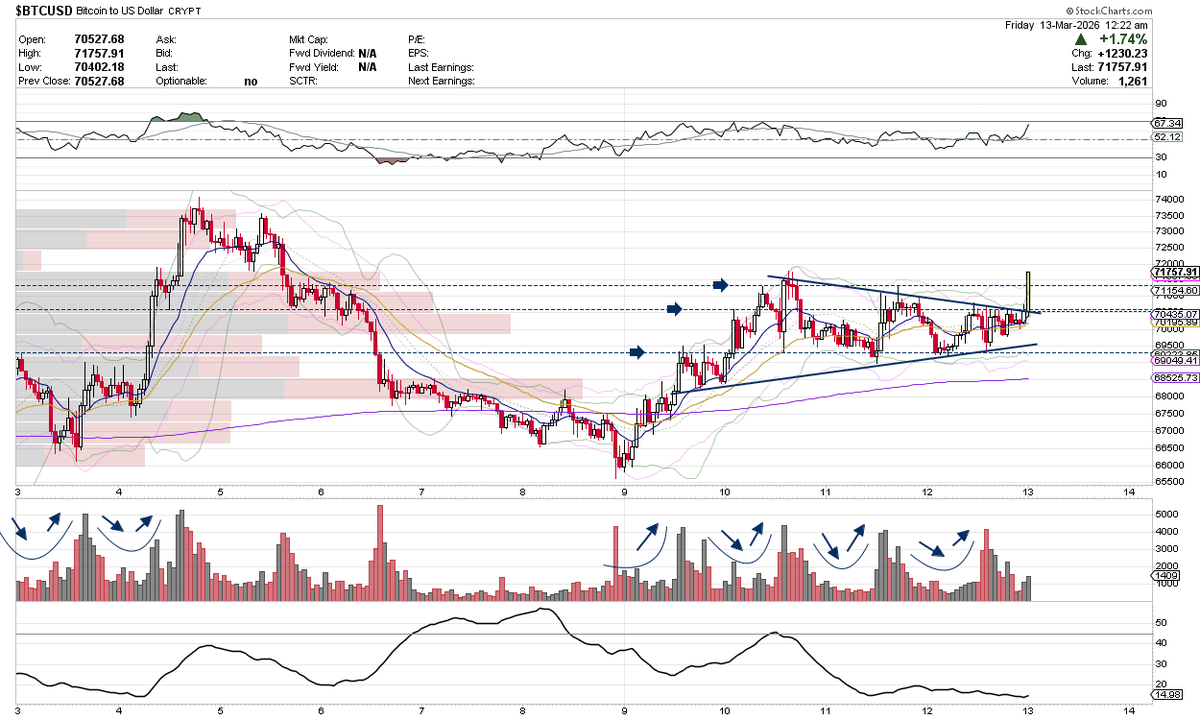
Task: Click the volume tag 1409
Action: pyautogui.click(x=1165, y=576)
